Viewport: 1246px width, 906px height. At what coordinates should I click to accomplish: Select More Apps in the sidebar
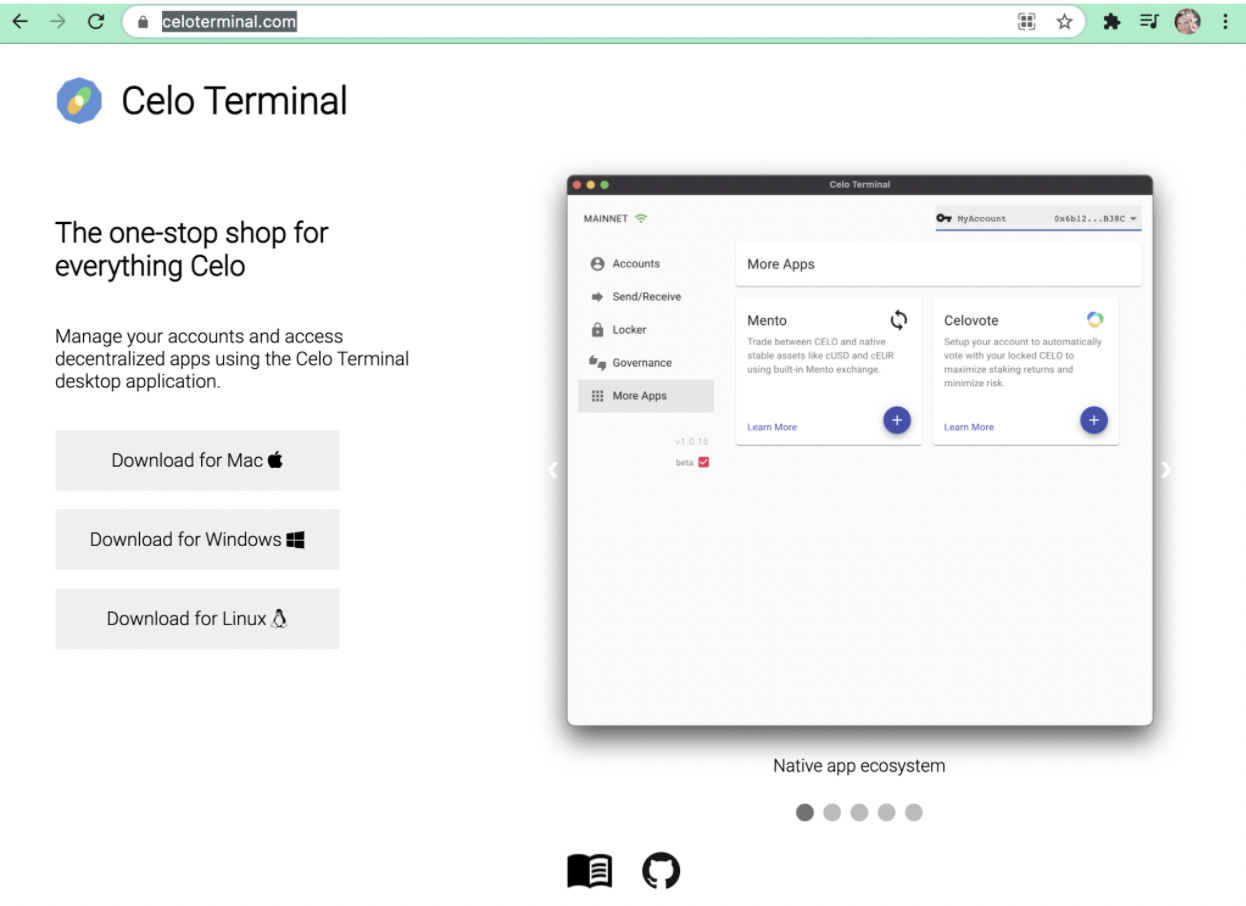tap(646, 396)
